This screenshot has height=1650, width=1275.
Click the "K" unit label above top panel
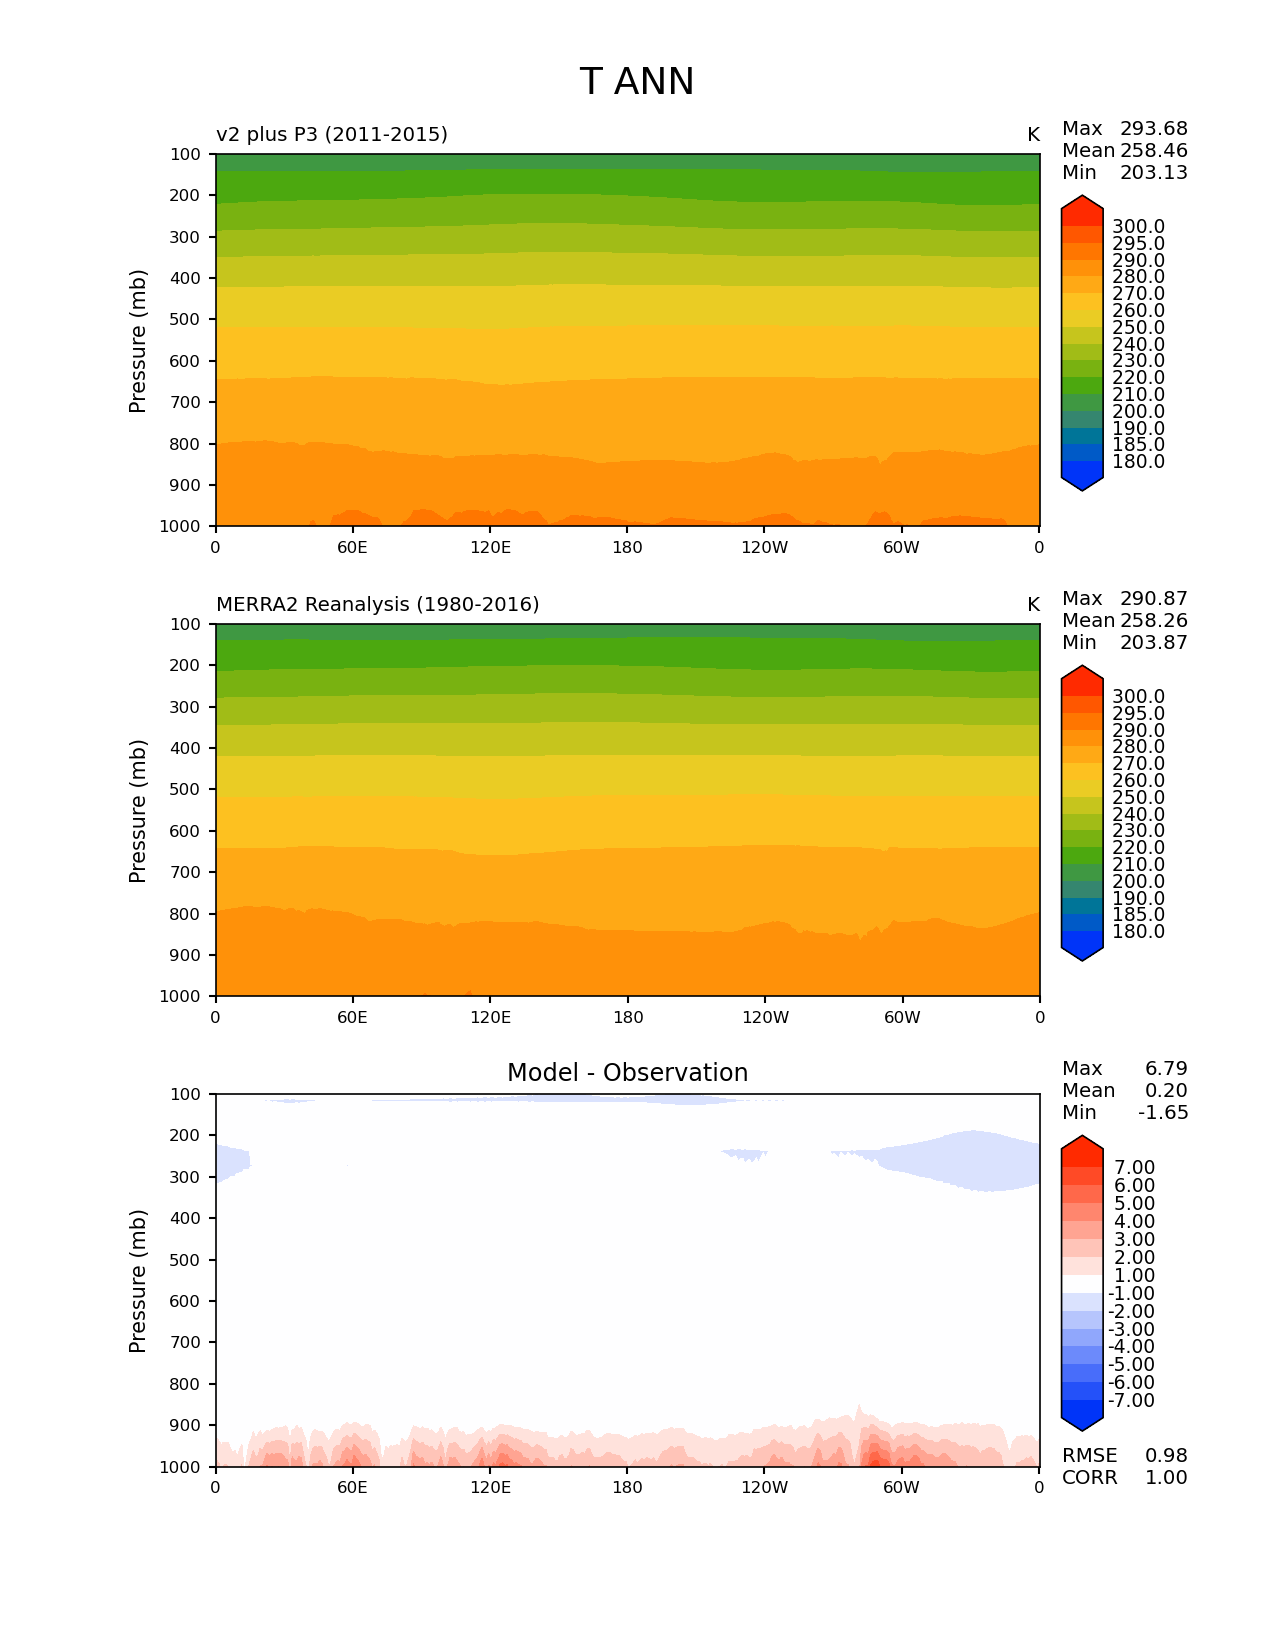point(1033,135)
